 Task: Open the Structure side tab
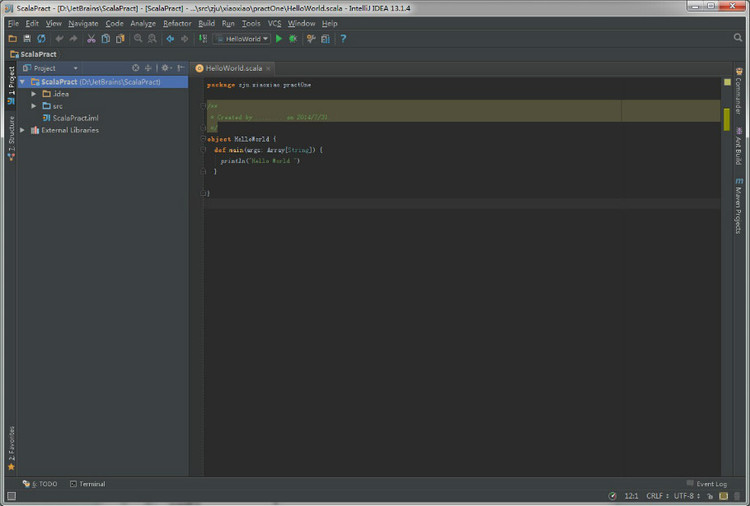click(11, 139)
